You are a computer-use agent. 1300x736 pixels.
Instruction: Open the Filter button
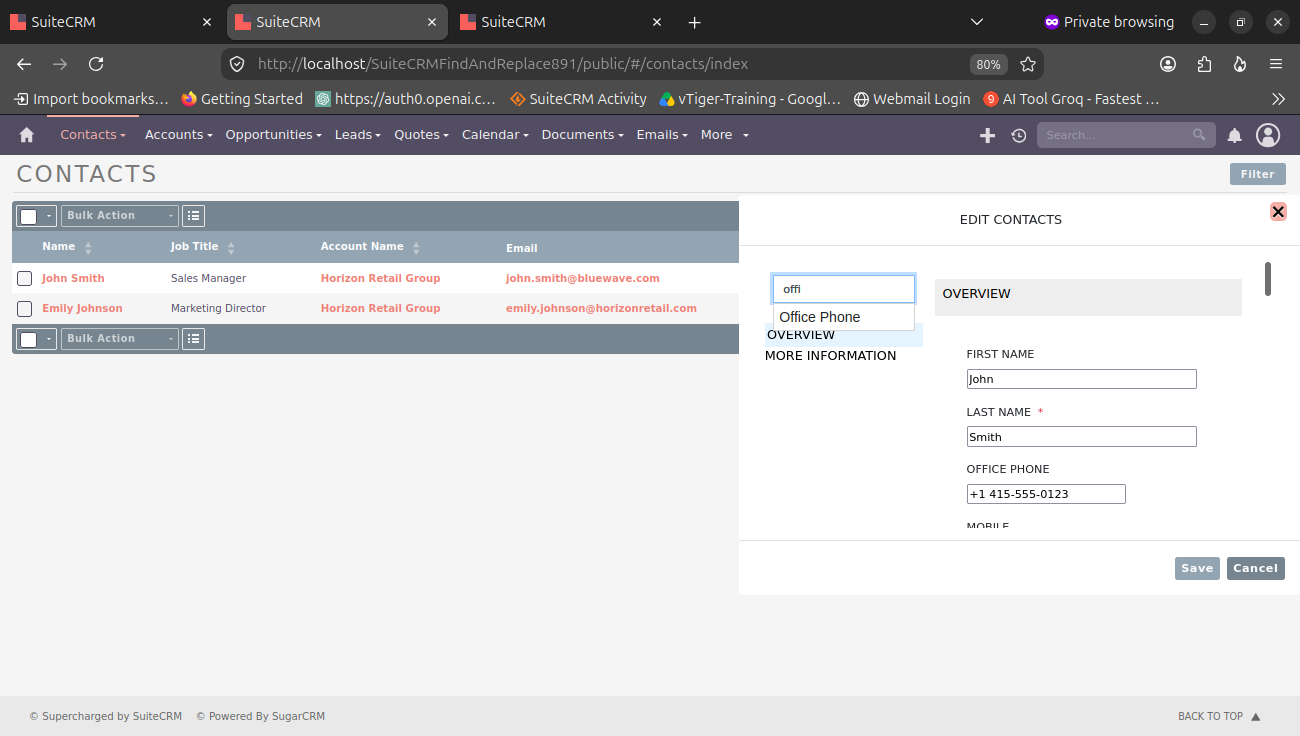point(1258,174)
